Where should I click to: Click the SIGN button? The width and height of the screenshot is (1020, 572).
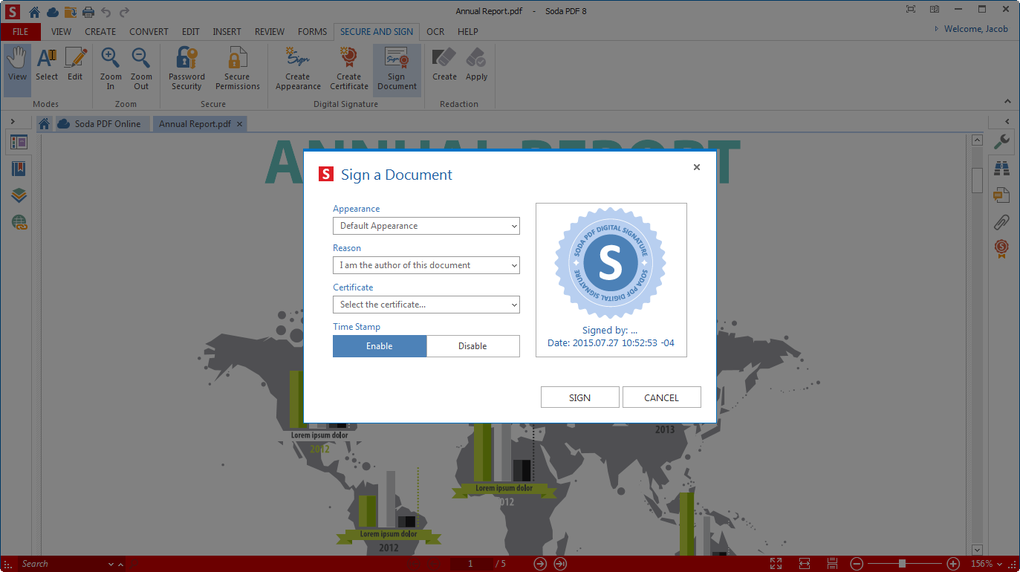click(580, 397)
